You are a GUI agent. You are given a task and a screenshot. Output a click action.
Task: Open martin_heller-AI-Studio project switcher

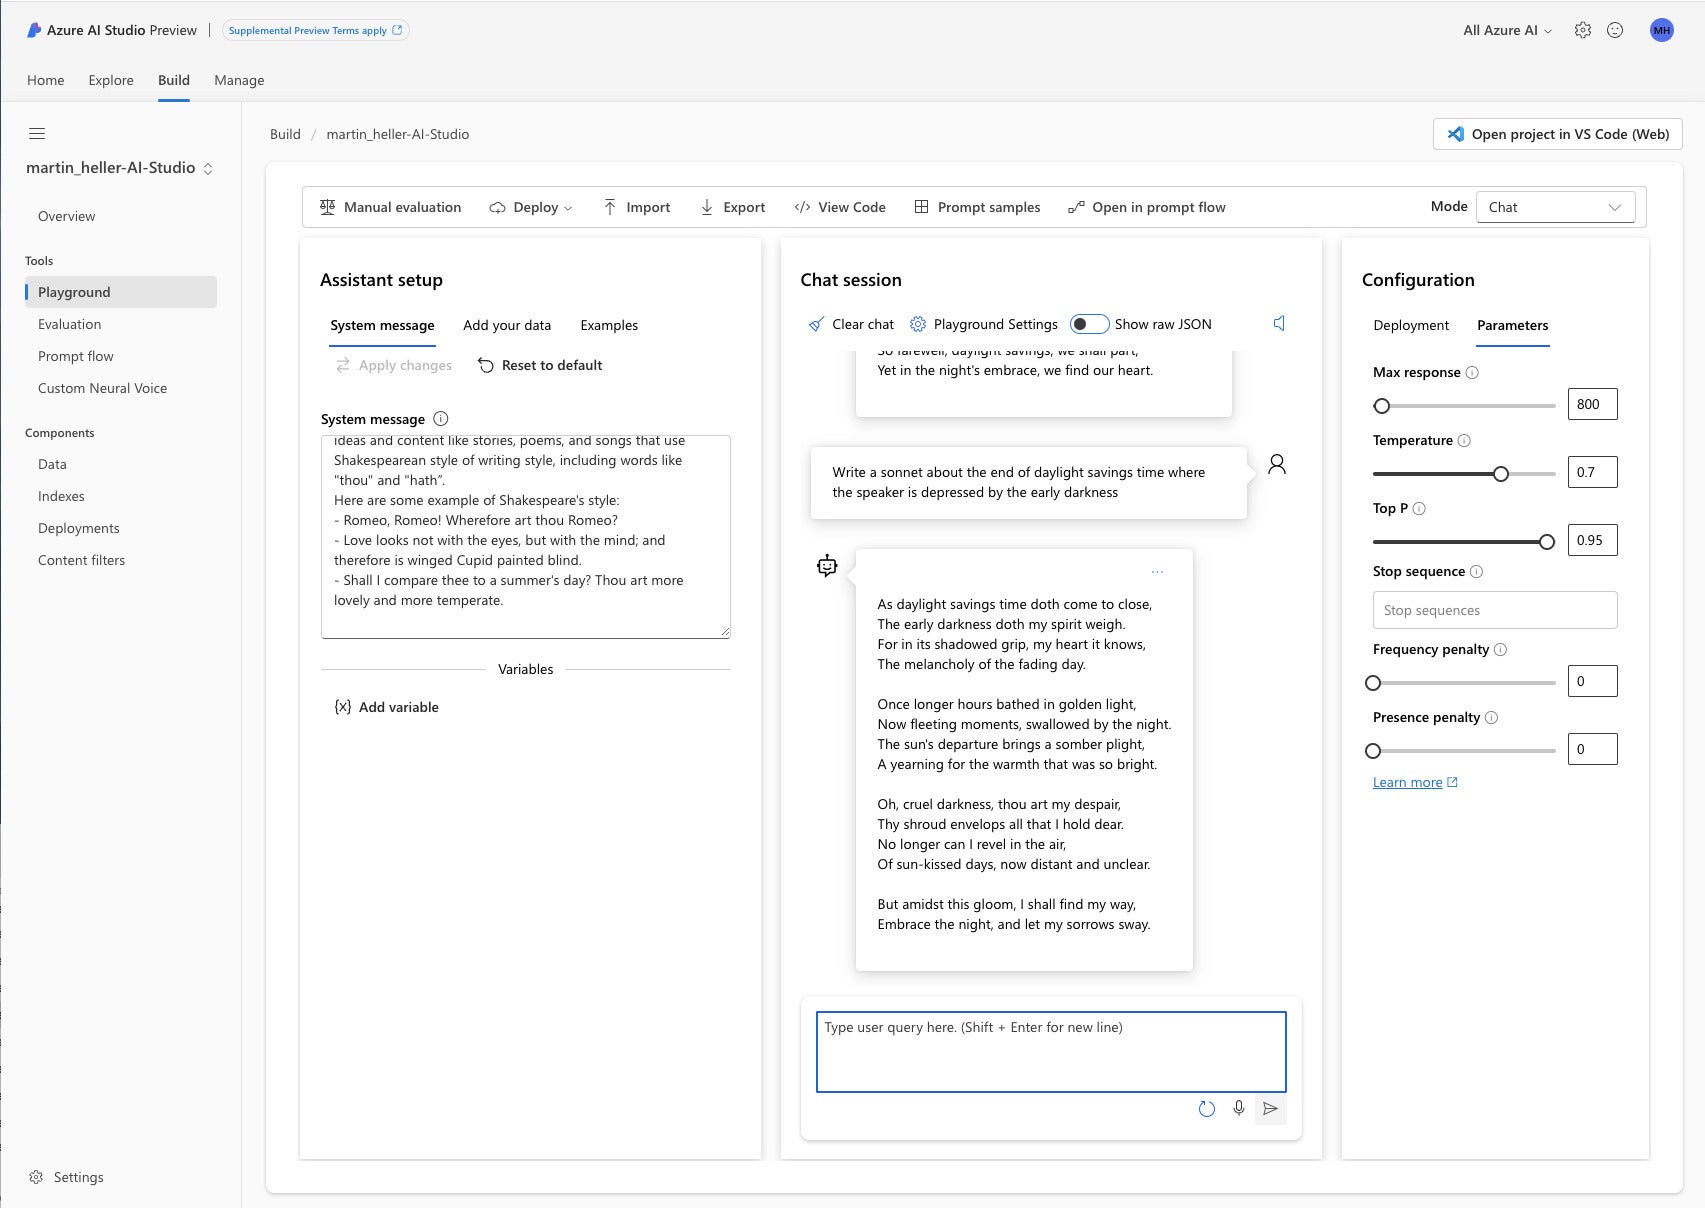pos(120,168)
